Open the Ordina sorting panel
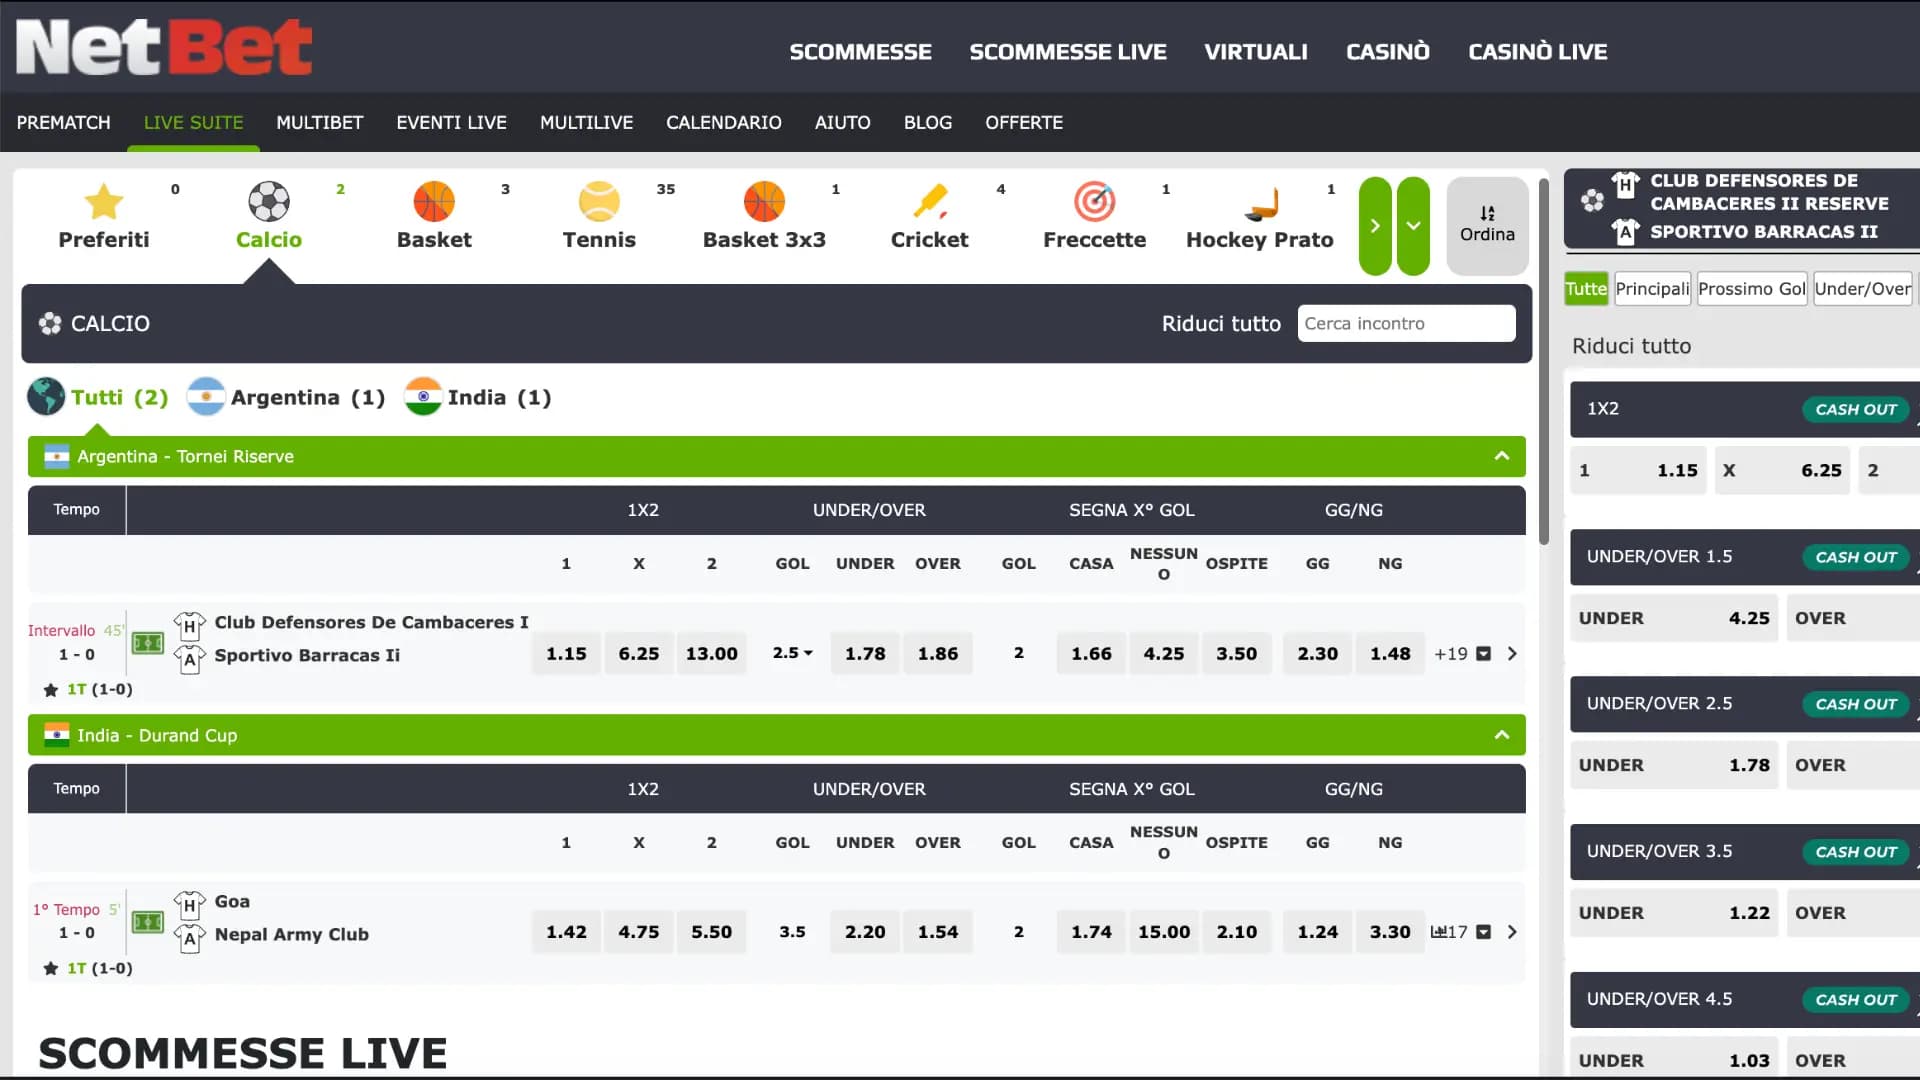 (1487, 226)
